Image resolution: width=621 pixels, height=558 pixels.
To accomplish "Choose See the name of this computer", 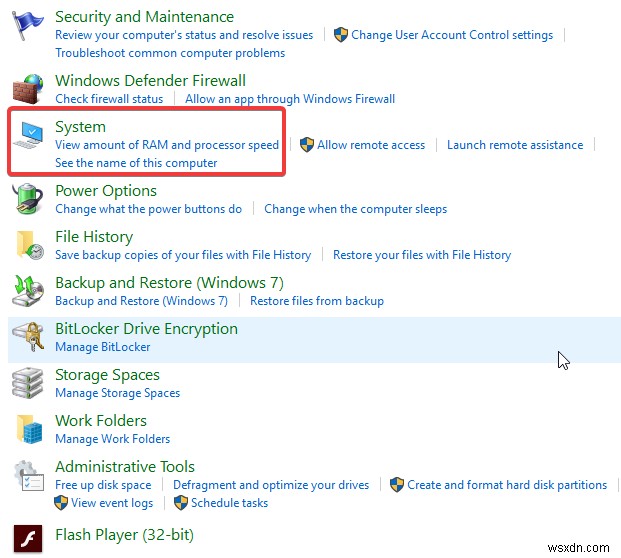I will (x=136, y=163).
